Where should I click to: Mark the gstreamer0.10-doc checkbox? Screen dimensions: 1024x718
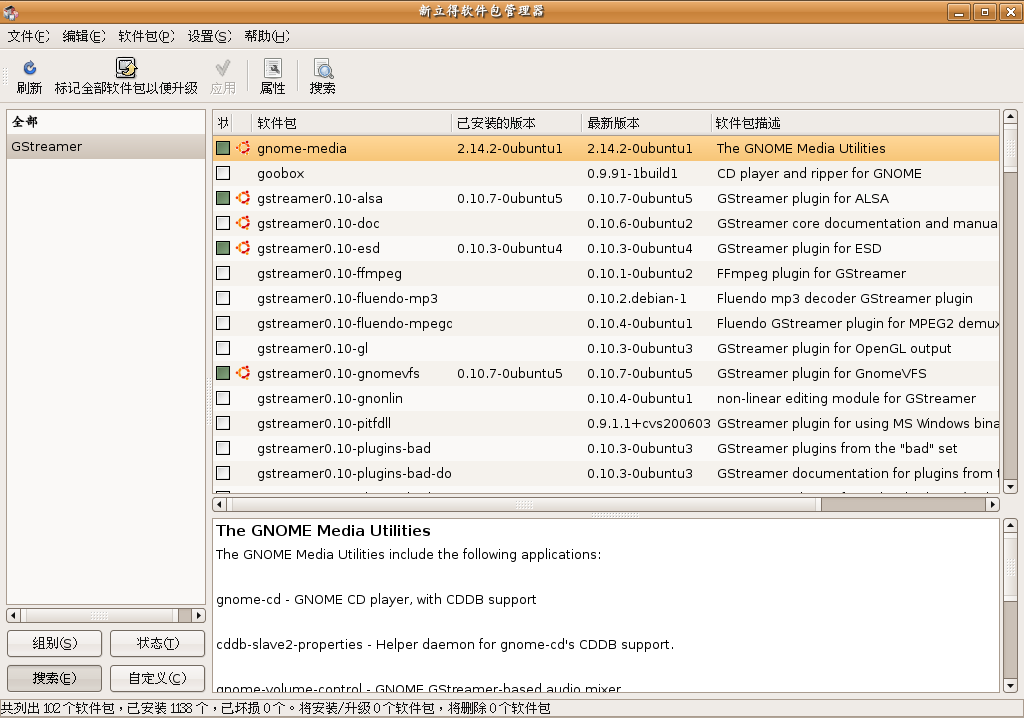(223, 223)
